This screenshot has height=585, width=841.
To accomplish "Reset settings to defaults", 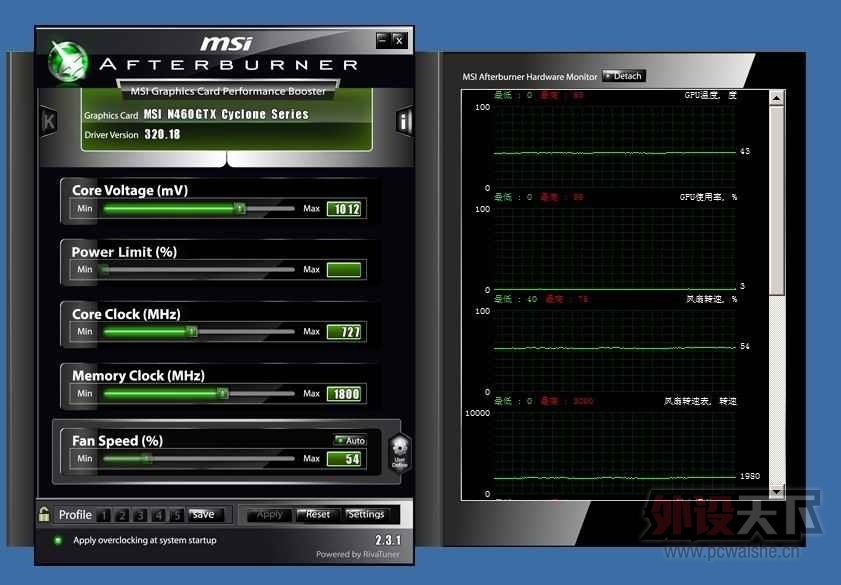I will (x=318, y=515).
